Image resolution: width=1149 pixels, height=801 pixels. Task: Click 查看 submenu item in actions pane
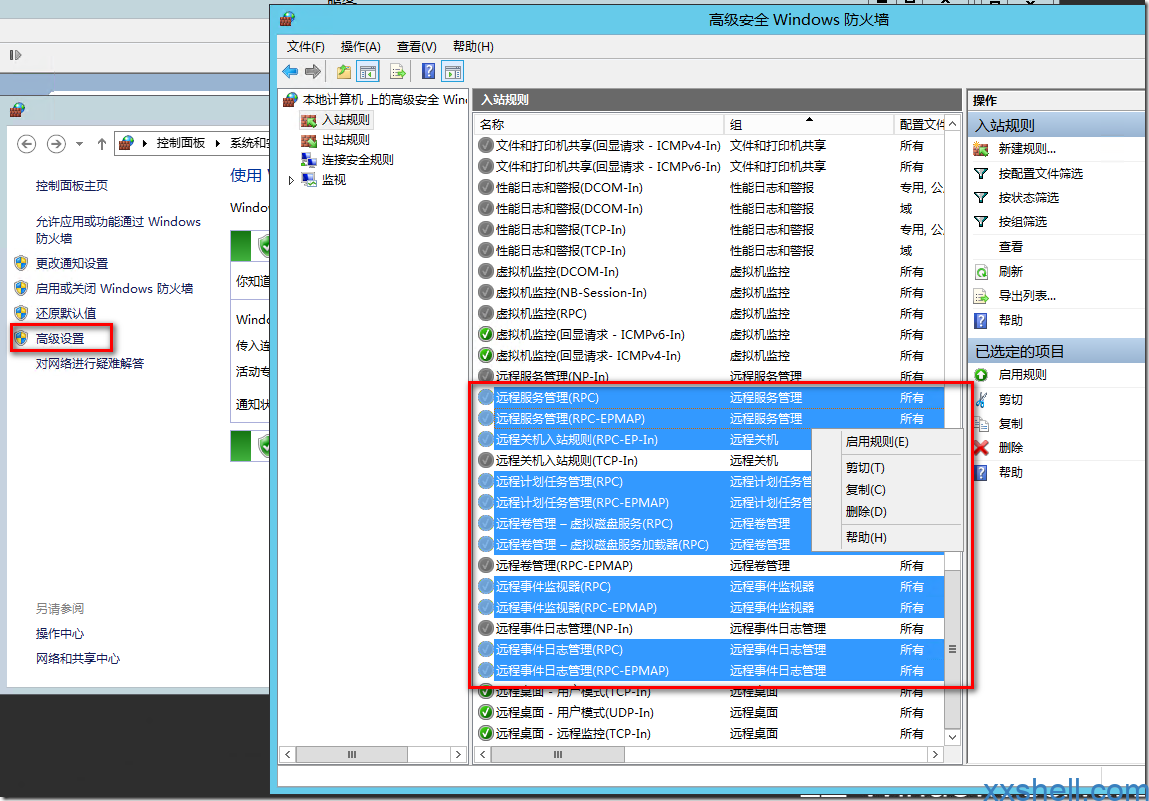[x=1011, y=247]
